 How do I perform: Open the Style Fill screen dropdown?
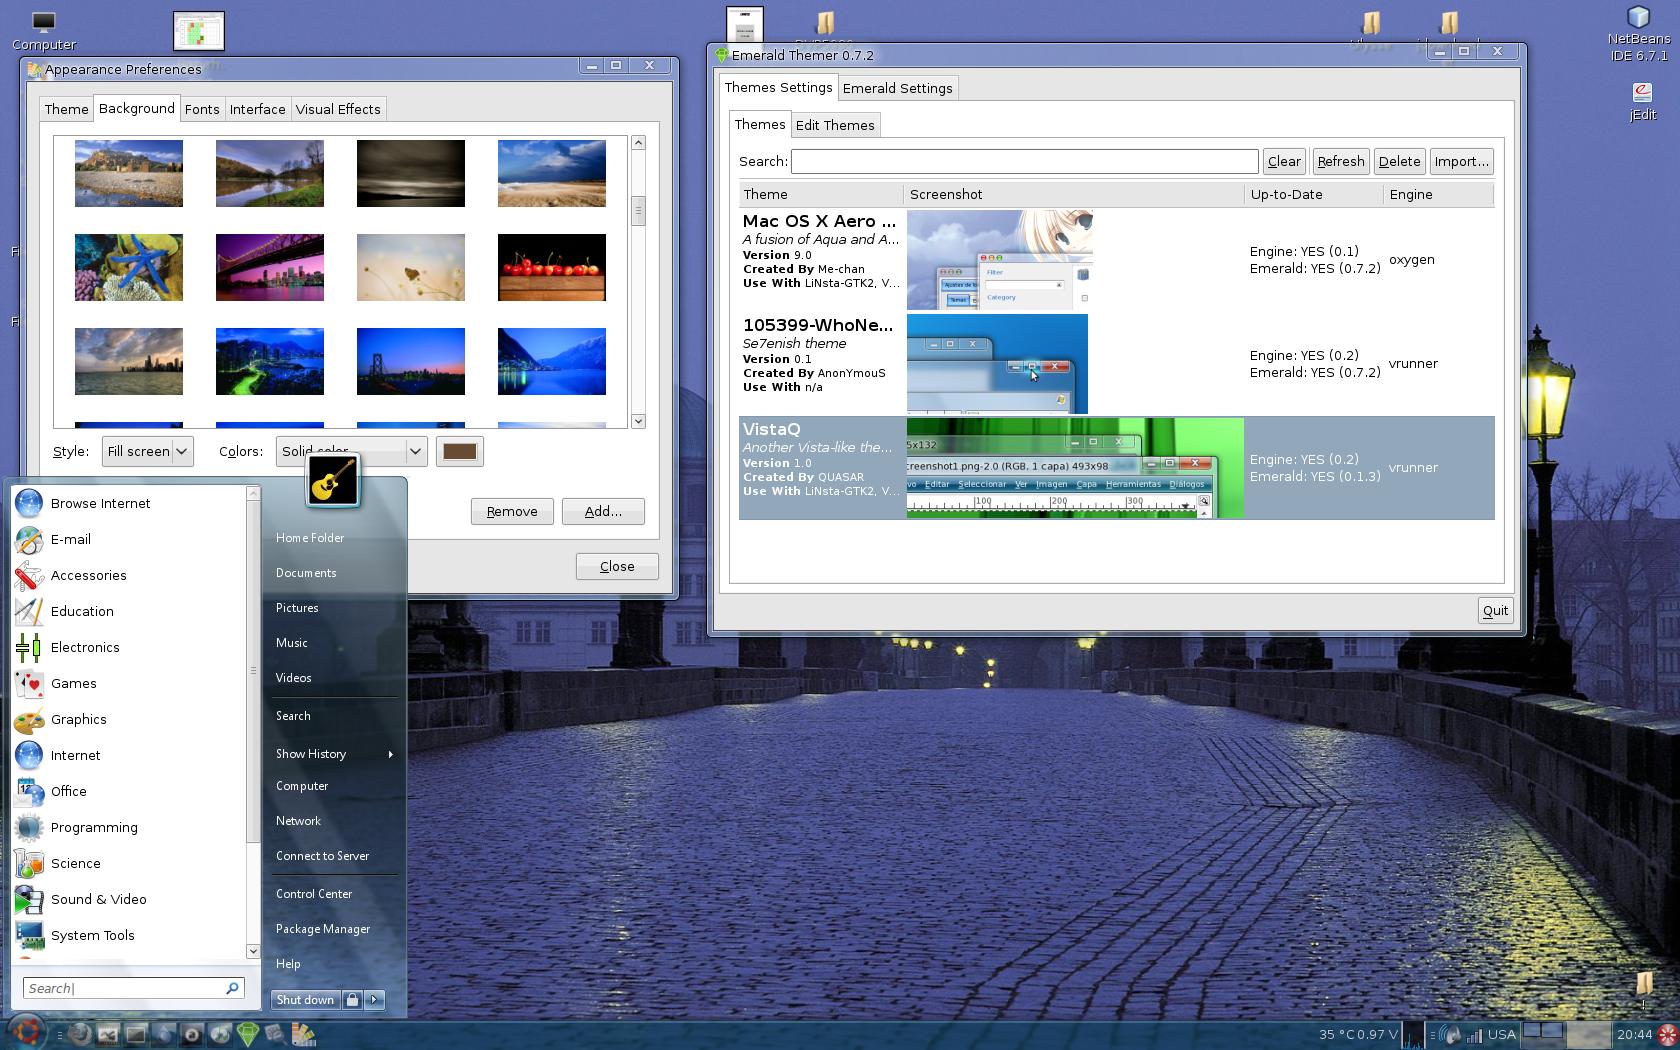point(147,451)
